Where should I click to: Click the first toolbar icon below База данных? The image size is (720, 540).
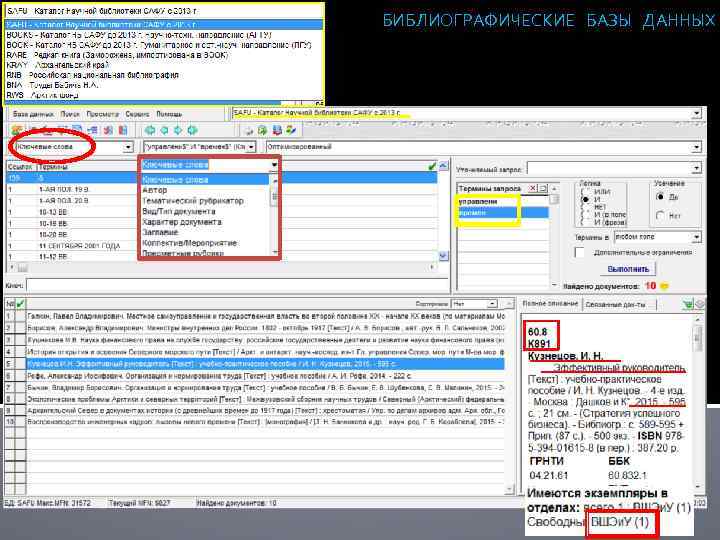pos(17,130)
